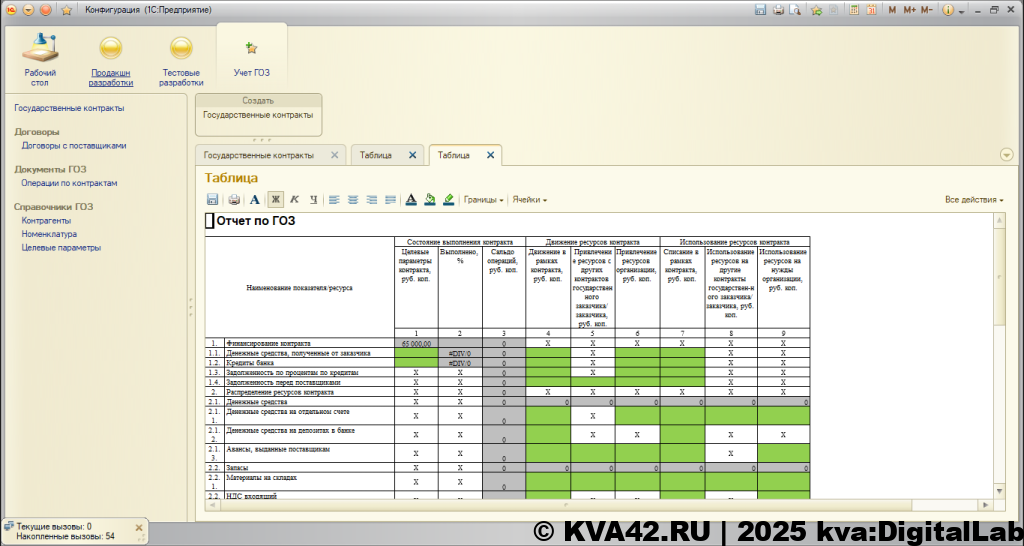Viewport: 1024px width, 546px height.
Task: Open Целевые параметры in the sidebar
Action: coord(61,247)
